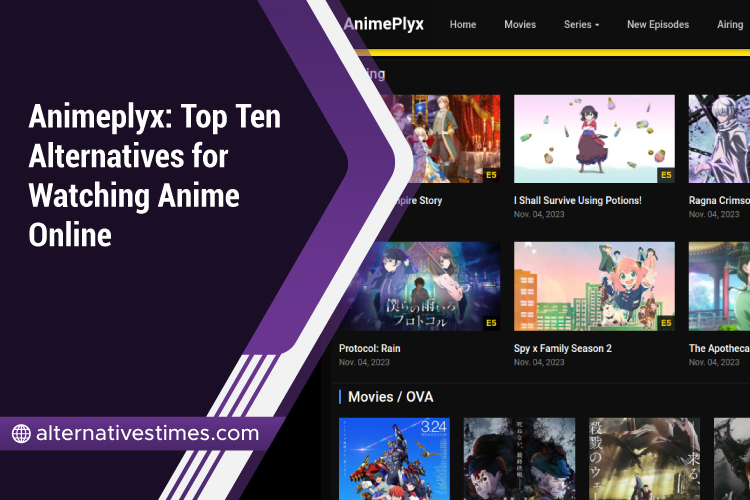Viewport: 750px width, 500px height.
Task: Click The Apothecary title link
Action: point(719,348)
